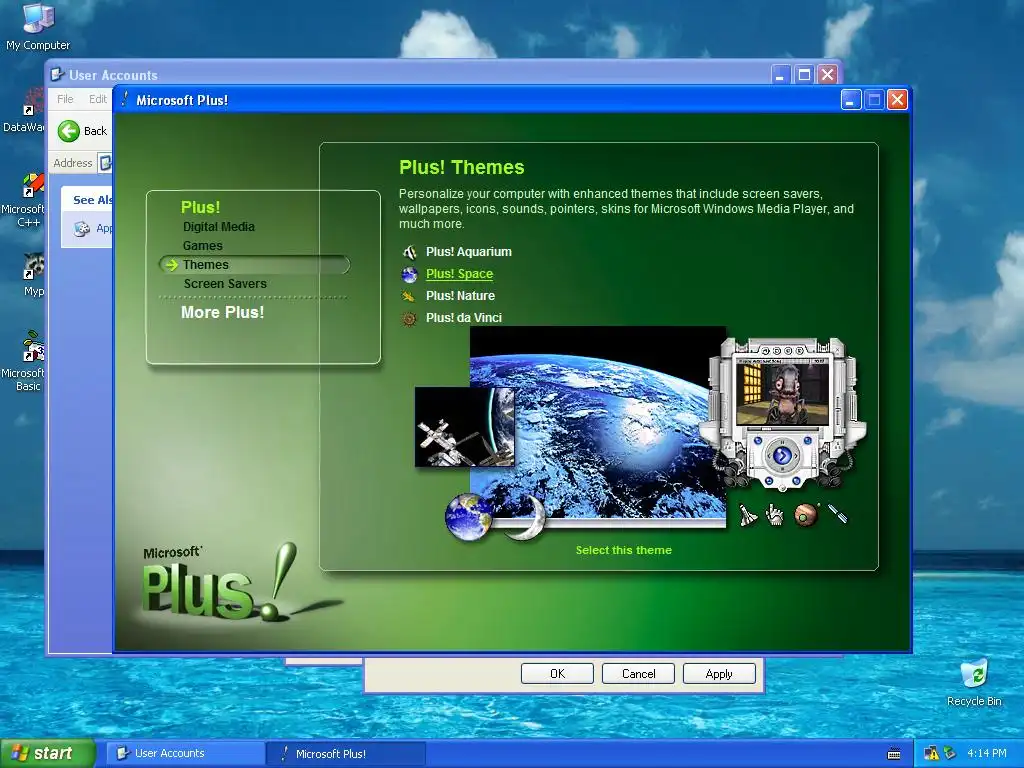Open My Computer desktop icon

(38, 26)
